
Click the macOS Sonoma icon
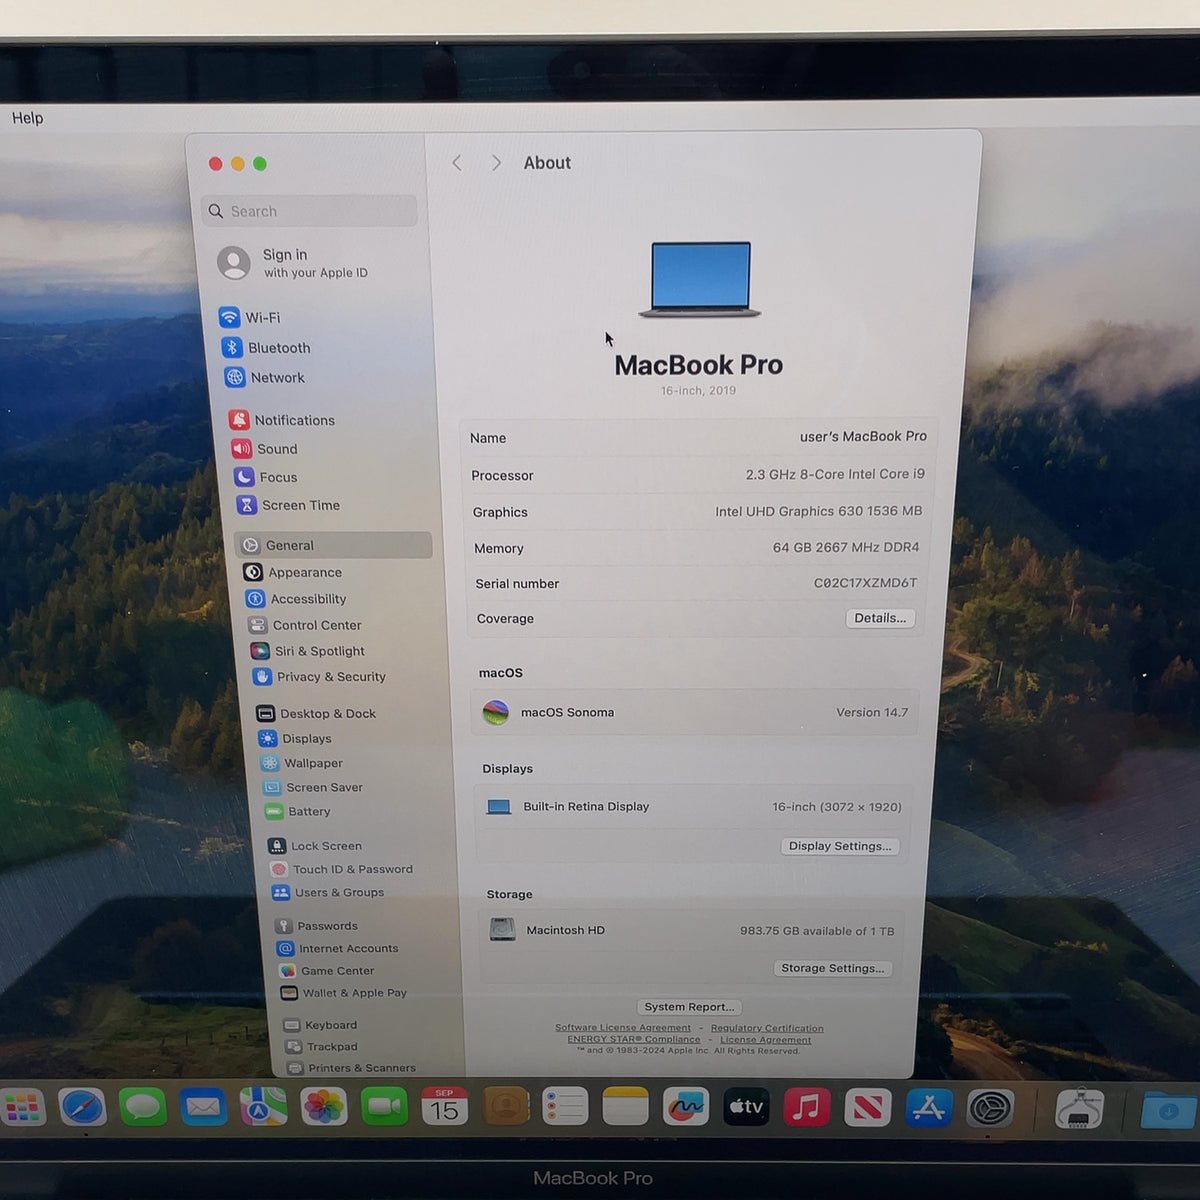496,712
